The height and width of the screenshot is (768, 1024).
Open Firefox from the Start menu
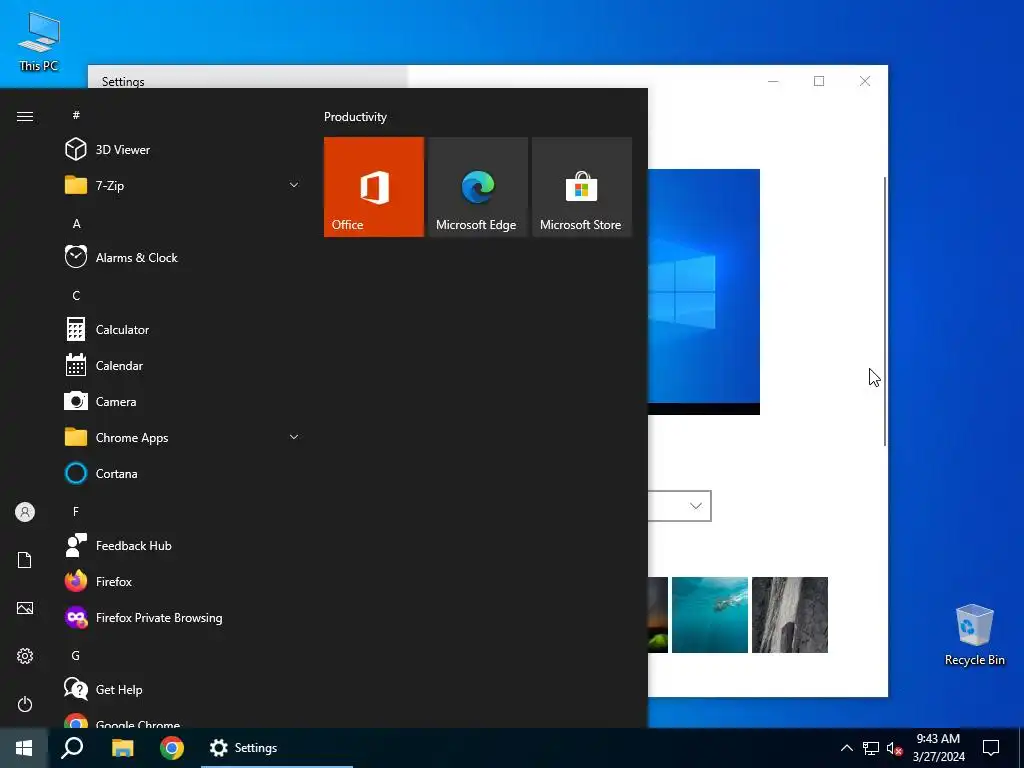coord(183,581)
